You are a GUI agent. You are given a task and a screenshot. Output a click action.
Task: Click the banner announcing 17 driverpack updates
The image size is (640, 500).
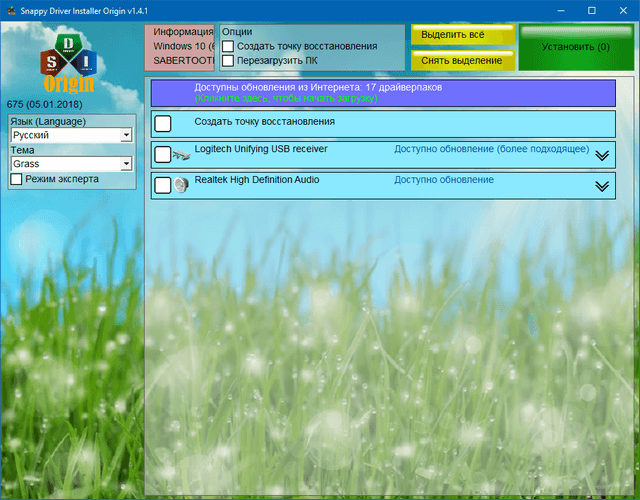383,93
